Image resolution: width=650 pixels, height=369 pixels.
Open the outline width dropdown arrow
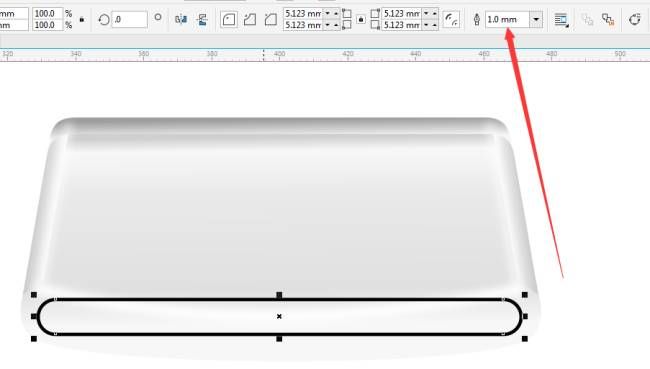coord(536,19)
